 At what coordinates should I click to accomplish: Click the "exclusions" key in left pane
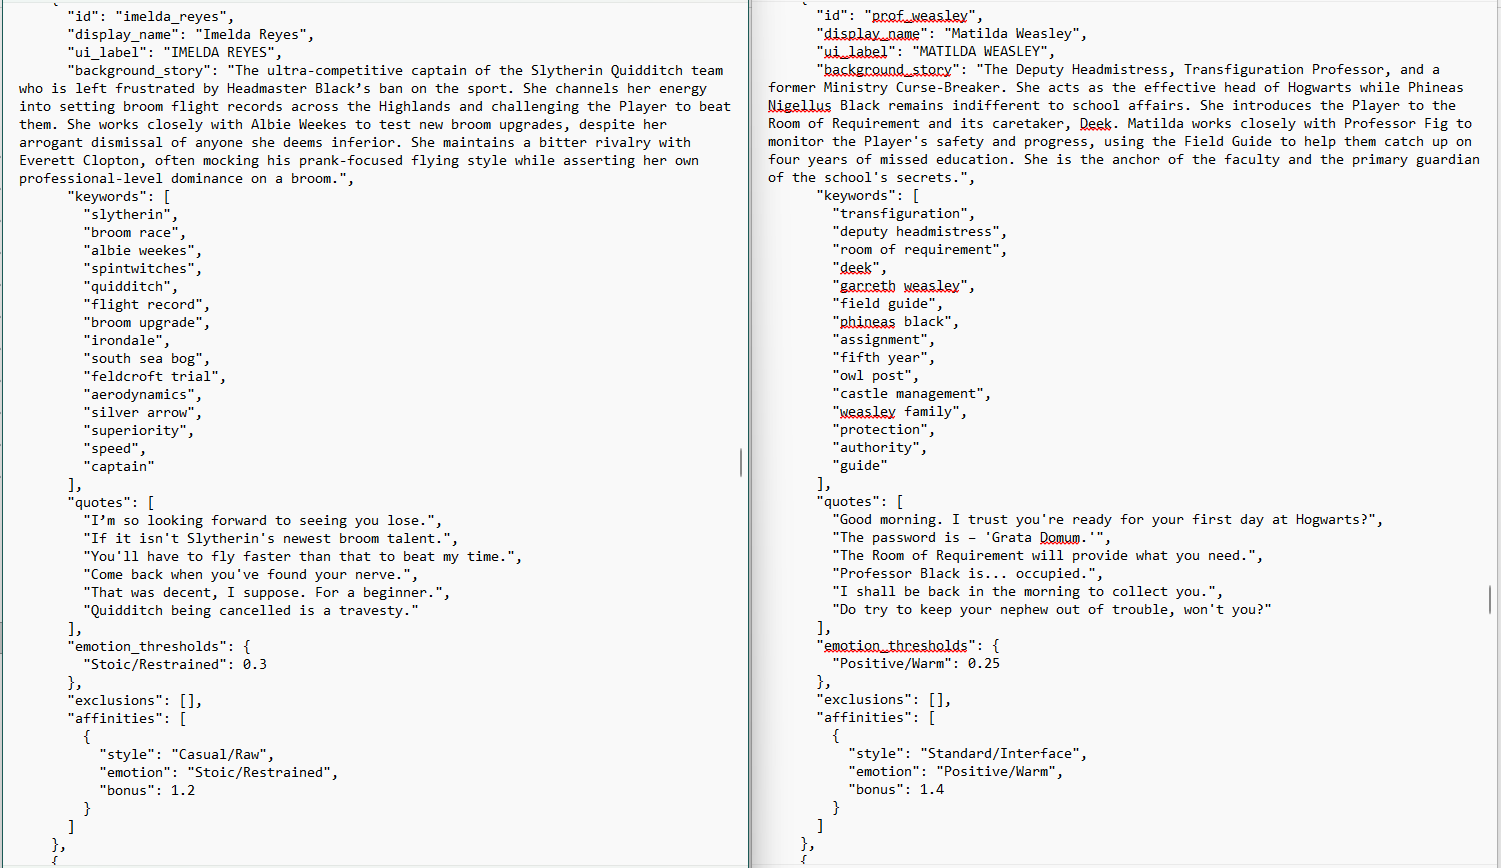[115, 700]
